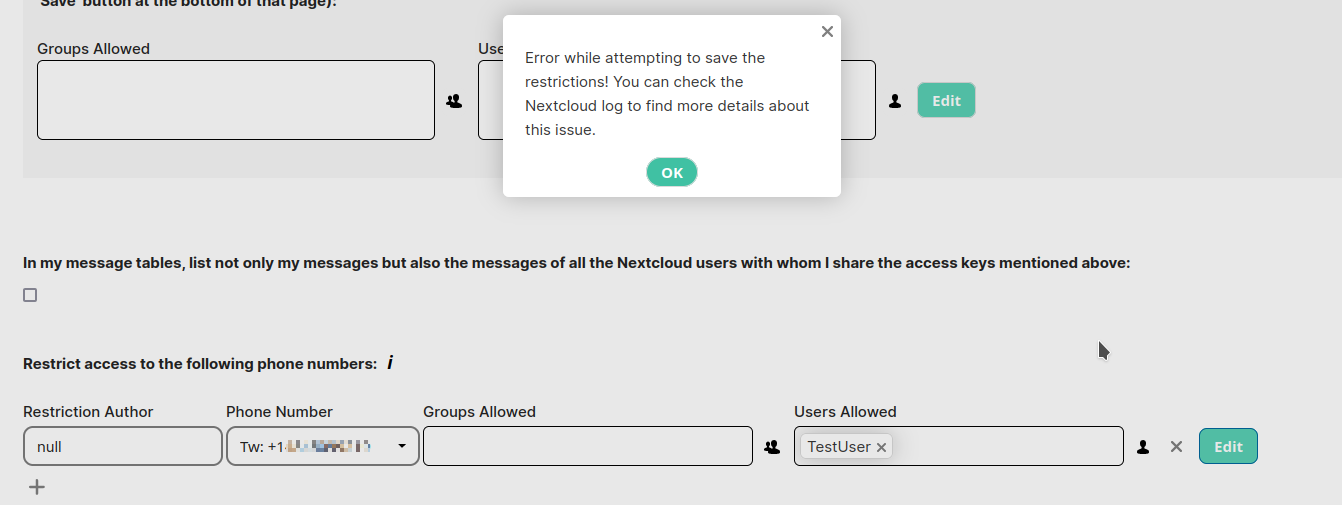The width and height of the screenshot is (1342, 505).
Task: Click the empty area of the Users Allowed field after TestUser
Action: [1005, 446]
